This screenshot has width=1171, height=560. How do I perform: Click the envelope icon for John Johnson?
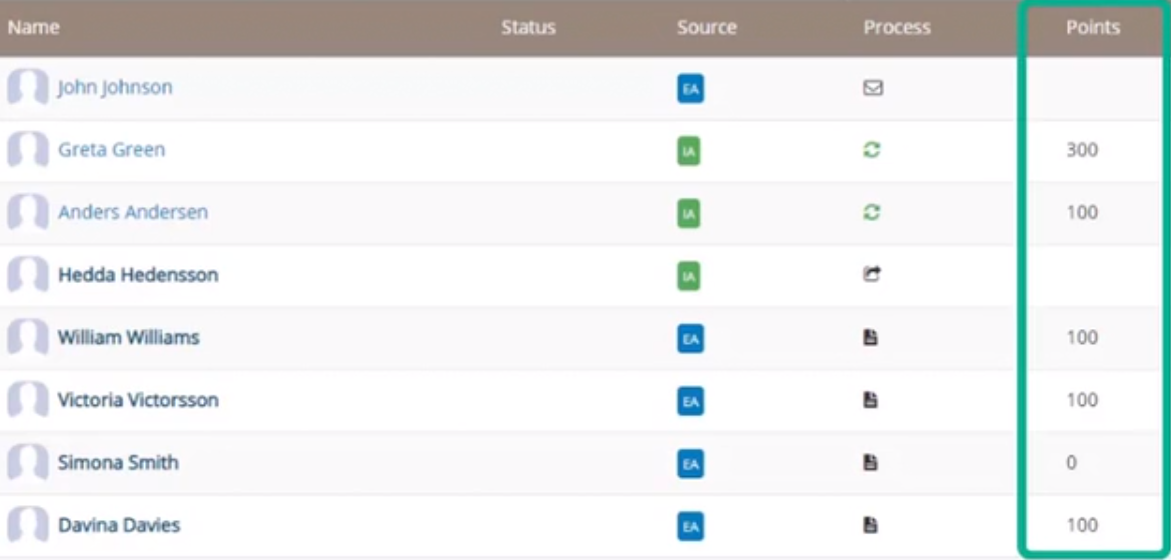872,88
